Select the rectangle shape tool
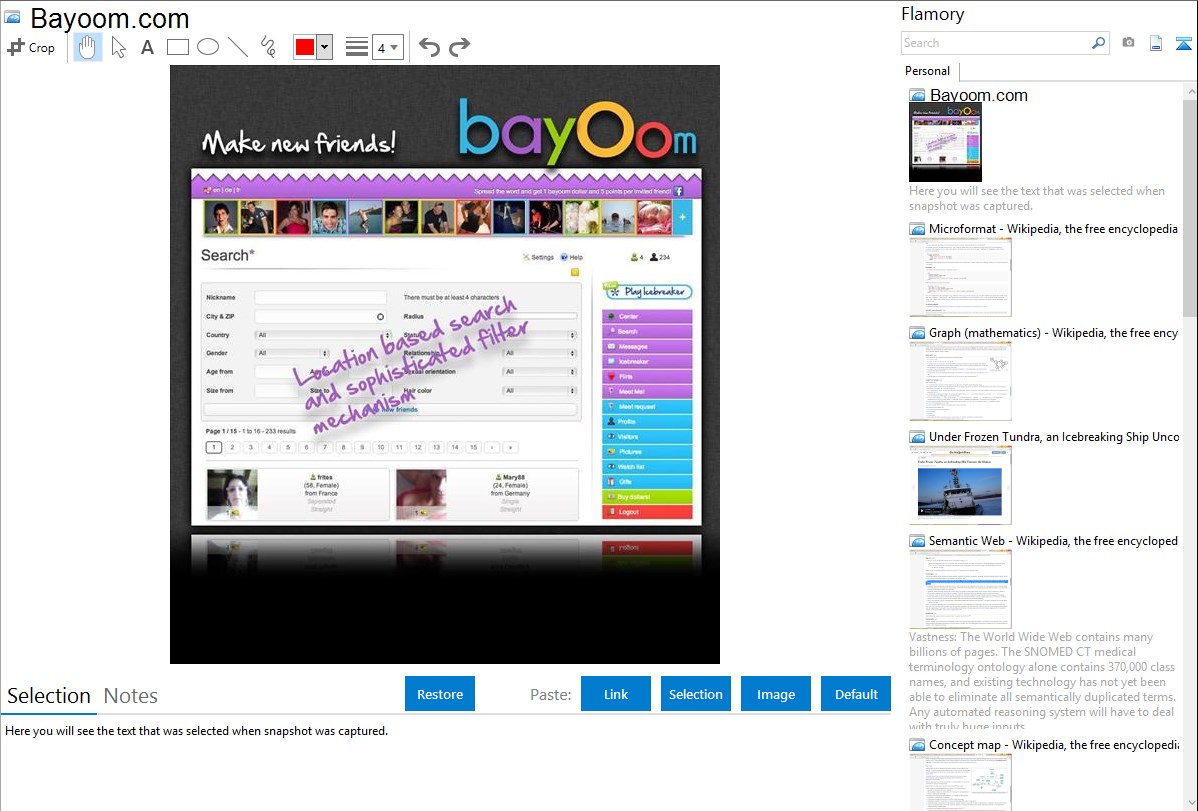 point(177,47)
